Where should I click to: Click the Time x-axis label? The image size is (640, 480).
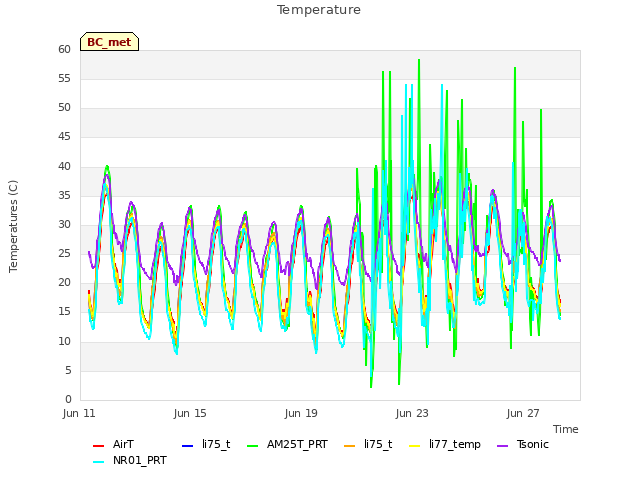pos(566,429)
